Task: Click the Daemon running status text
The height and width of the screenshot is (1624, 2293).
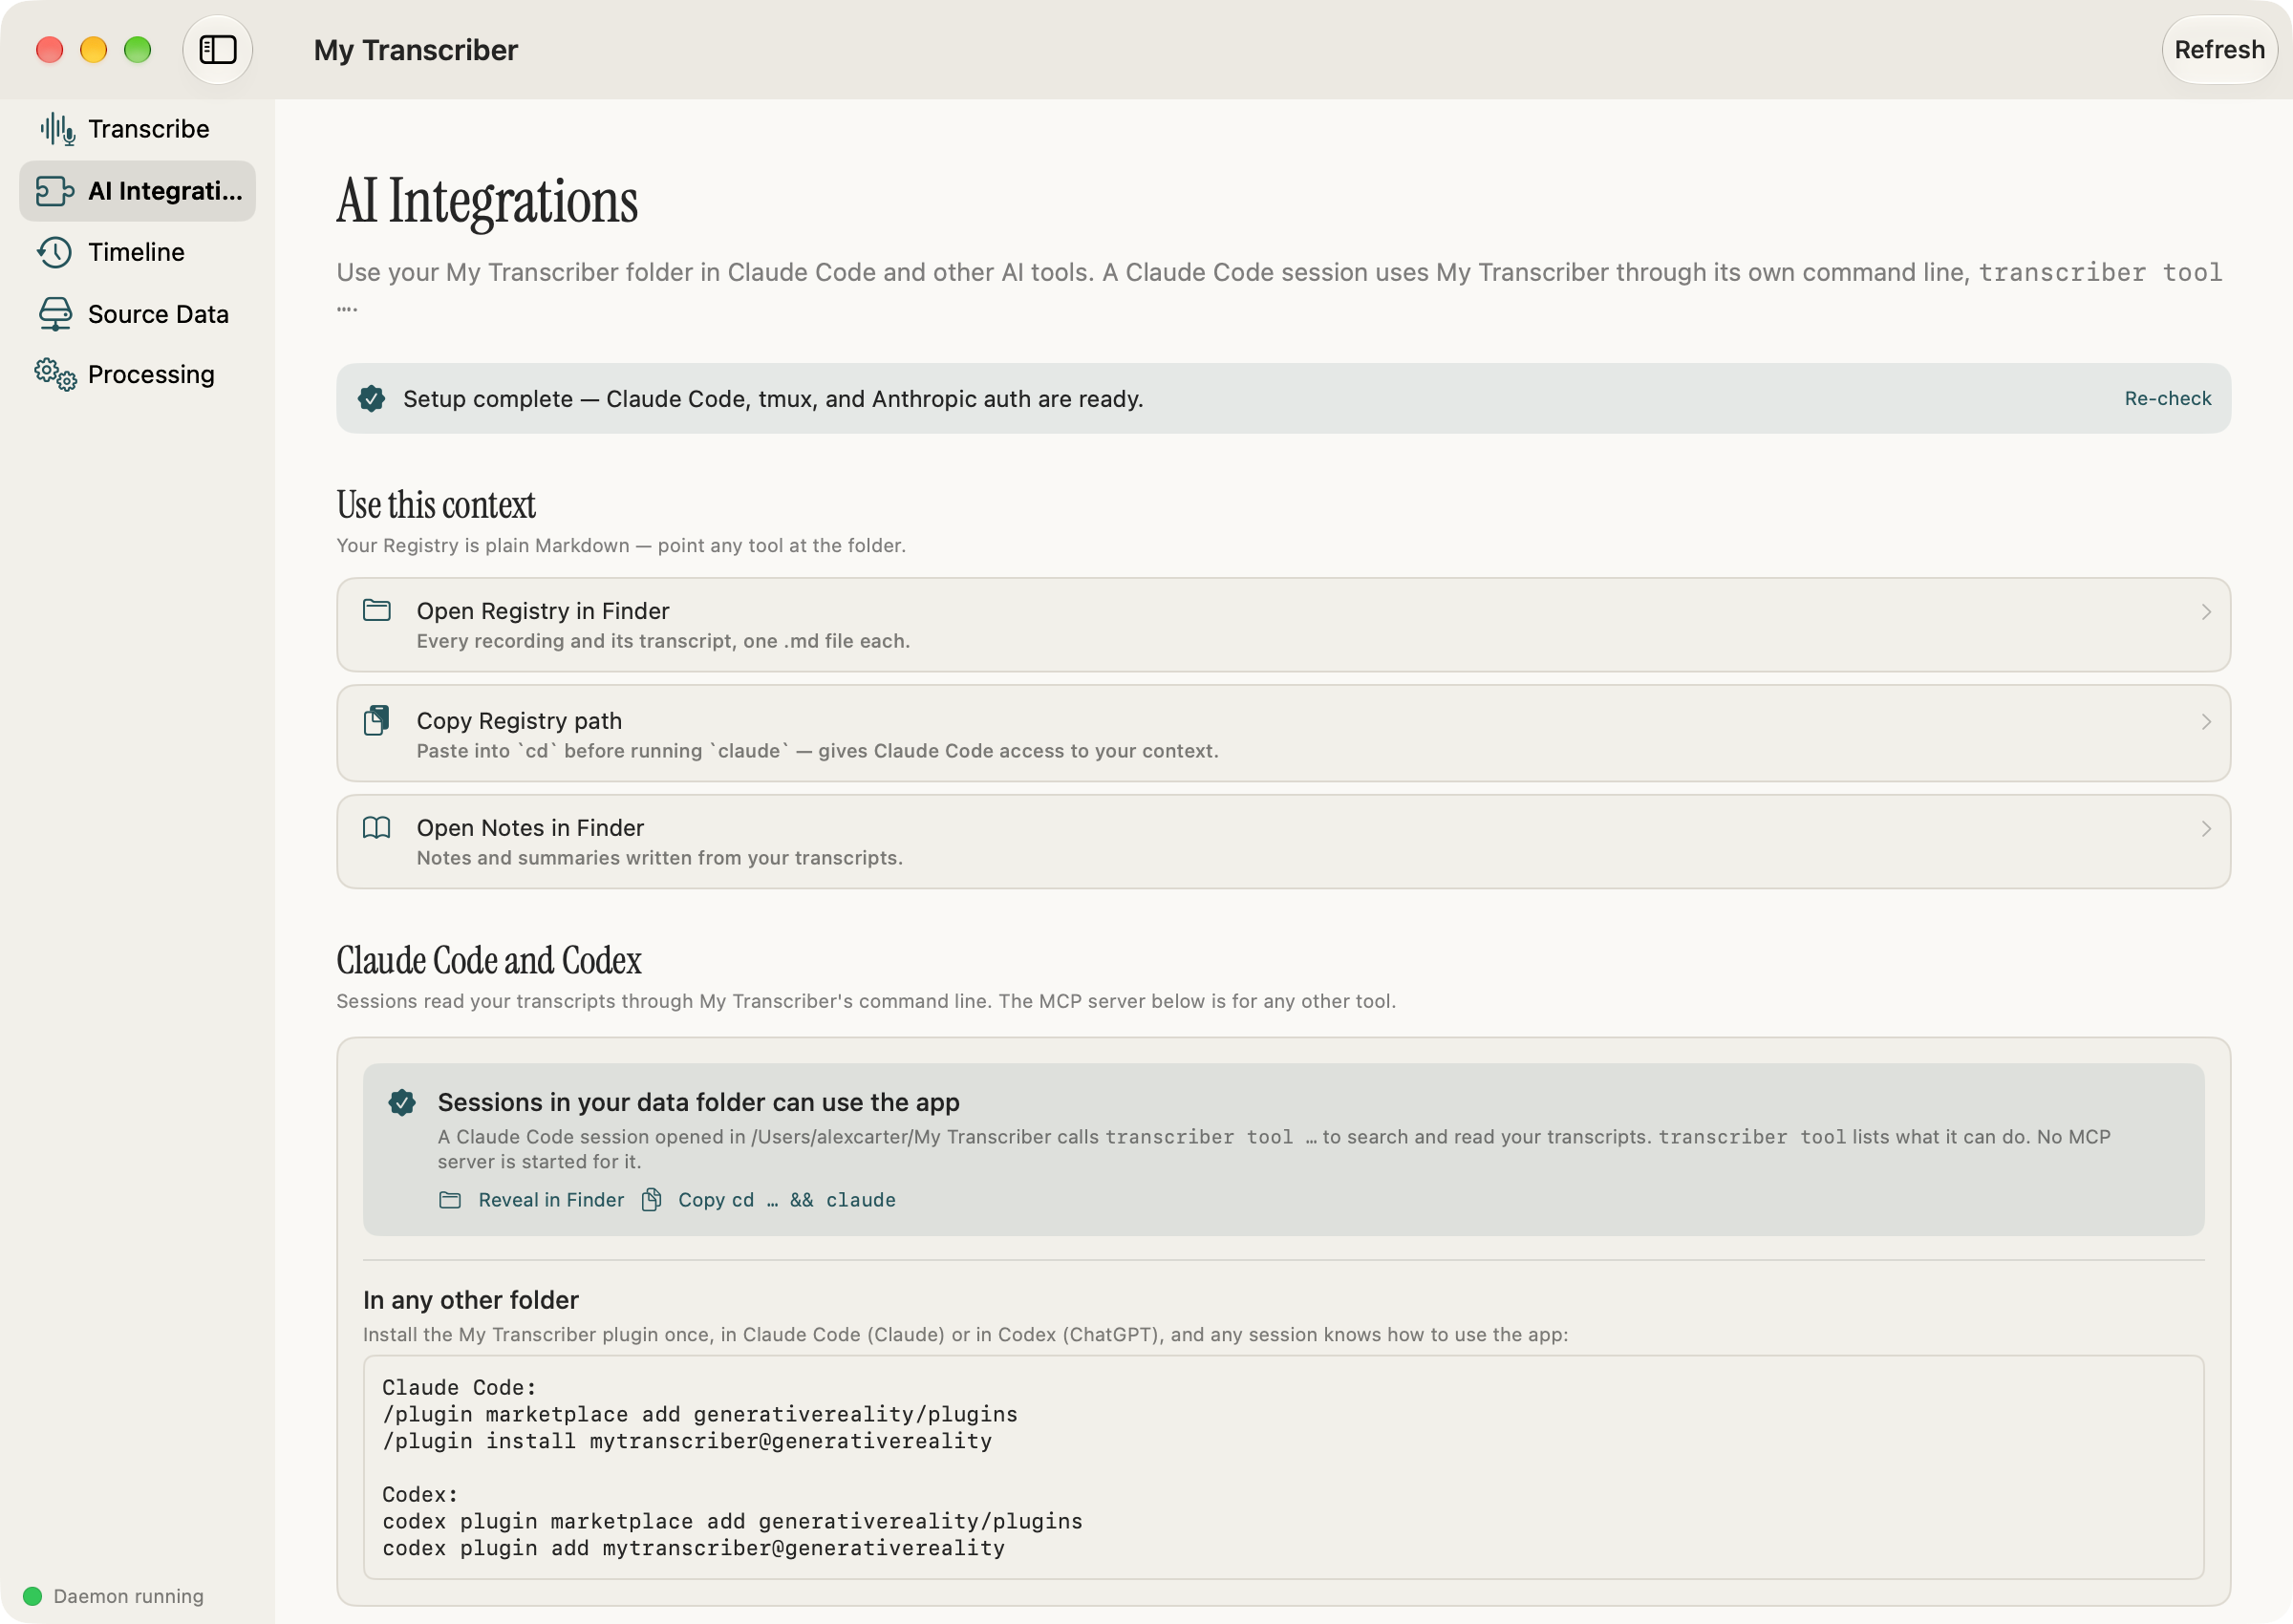Action: click(128, 1595)
